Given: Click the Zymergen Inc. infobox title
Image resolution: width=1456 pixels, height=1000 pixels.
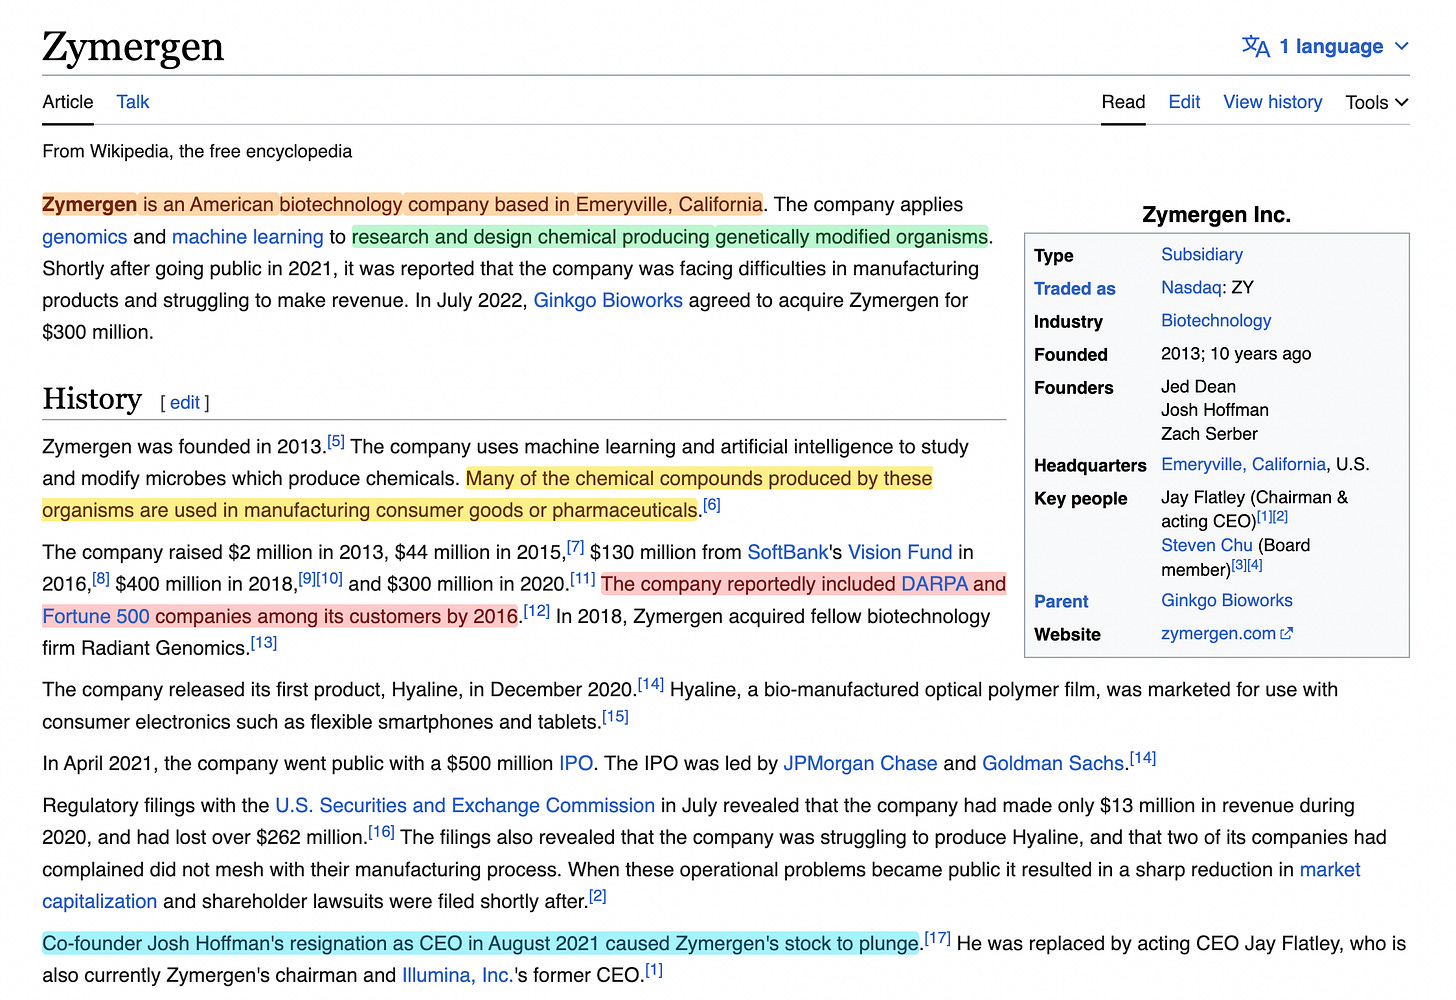Looking at the screenshot, I should 1216,215.
